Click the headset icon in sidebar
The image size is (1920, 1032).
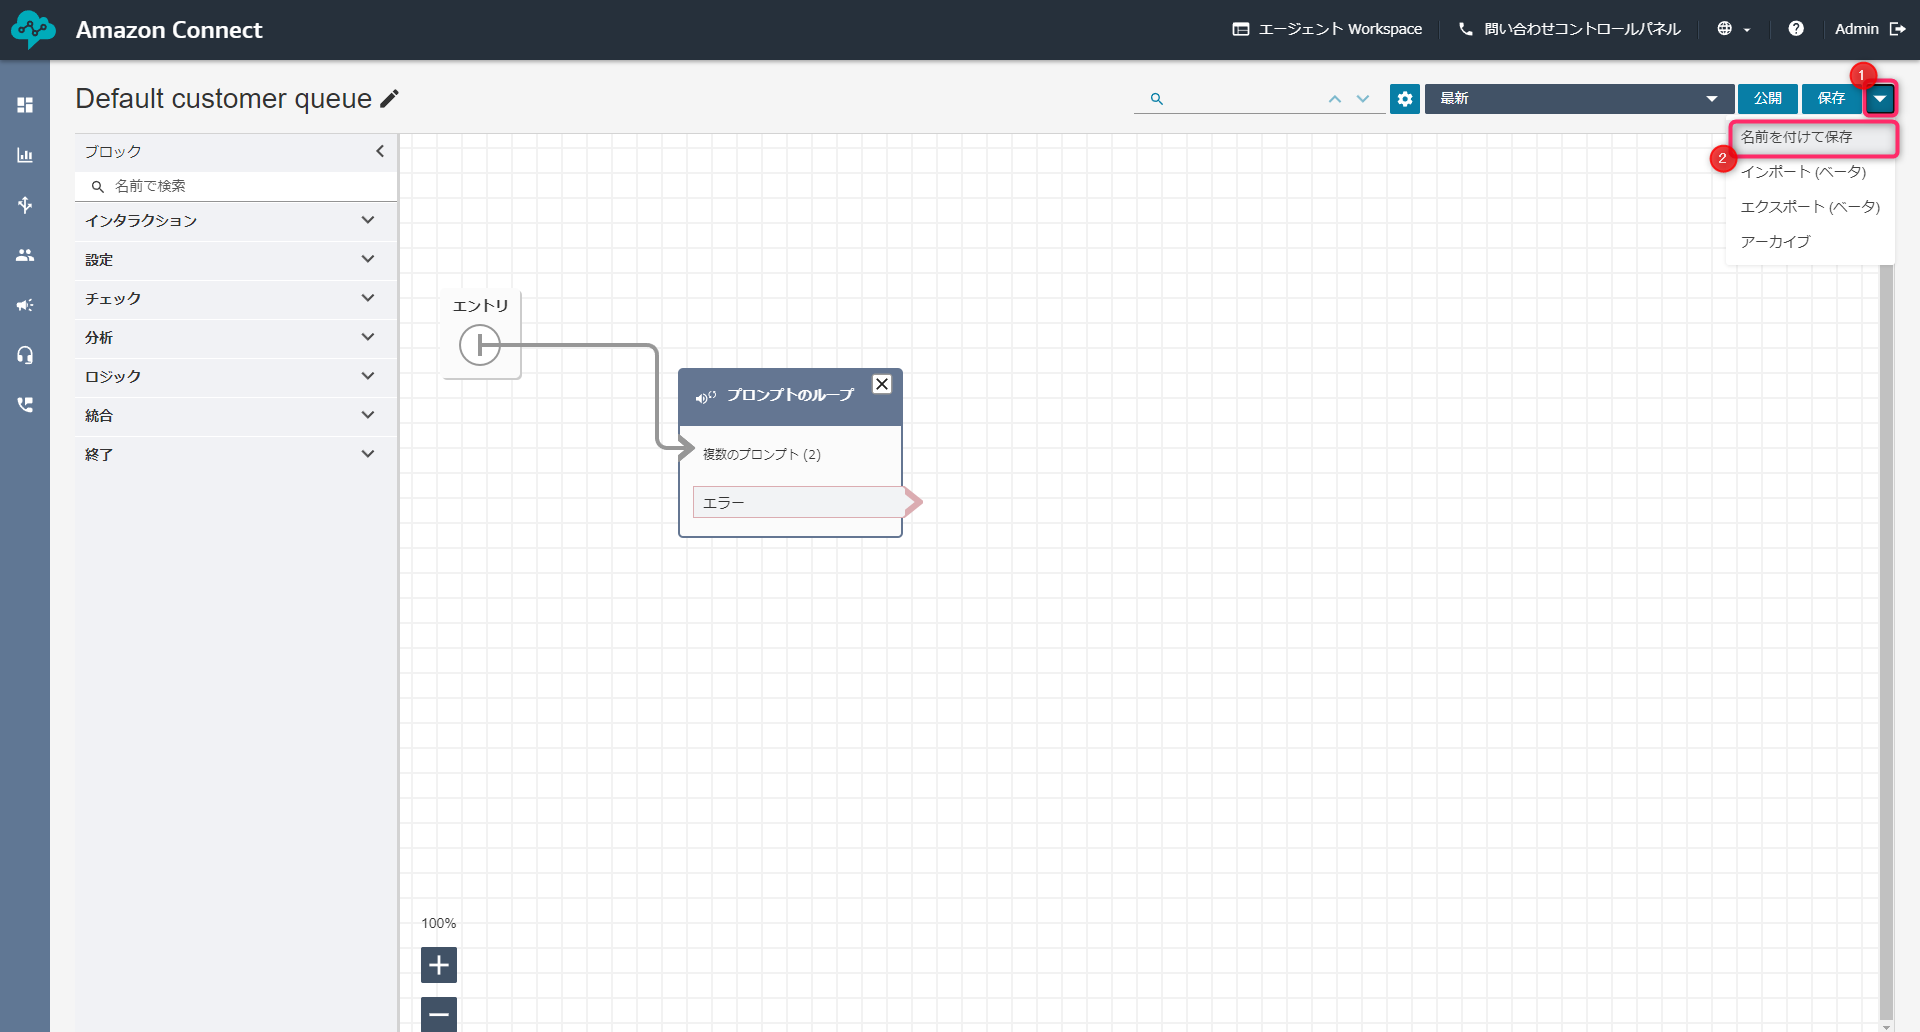point(25,355)
